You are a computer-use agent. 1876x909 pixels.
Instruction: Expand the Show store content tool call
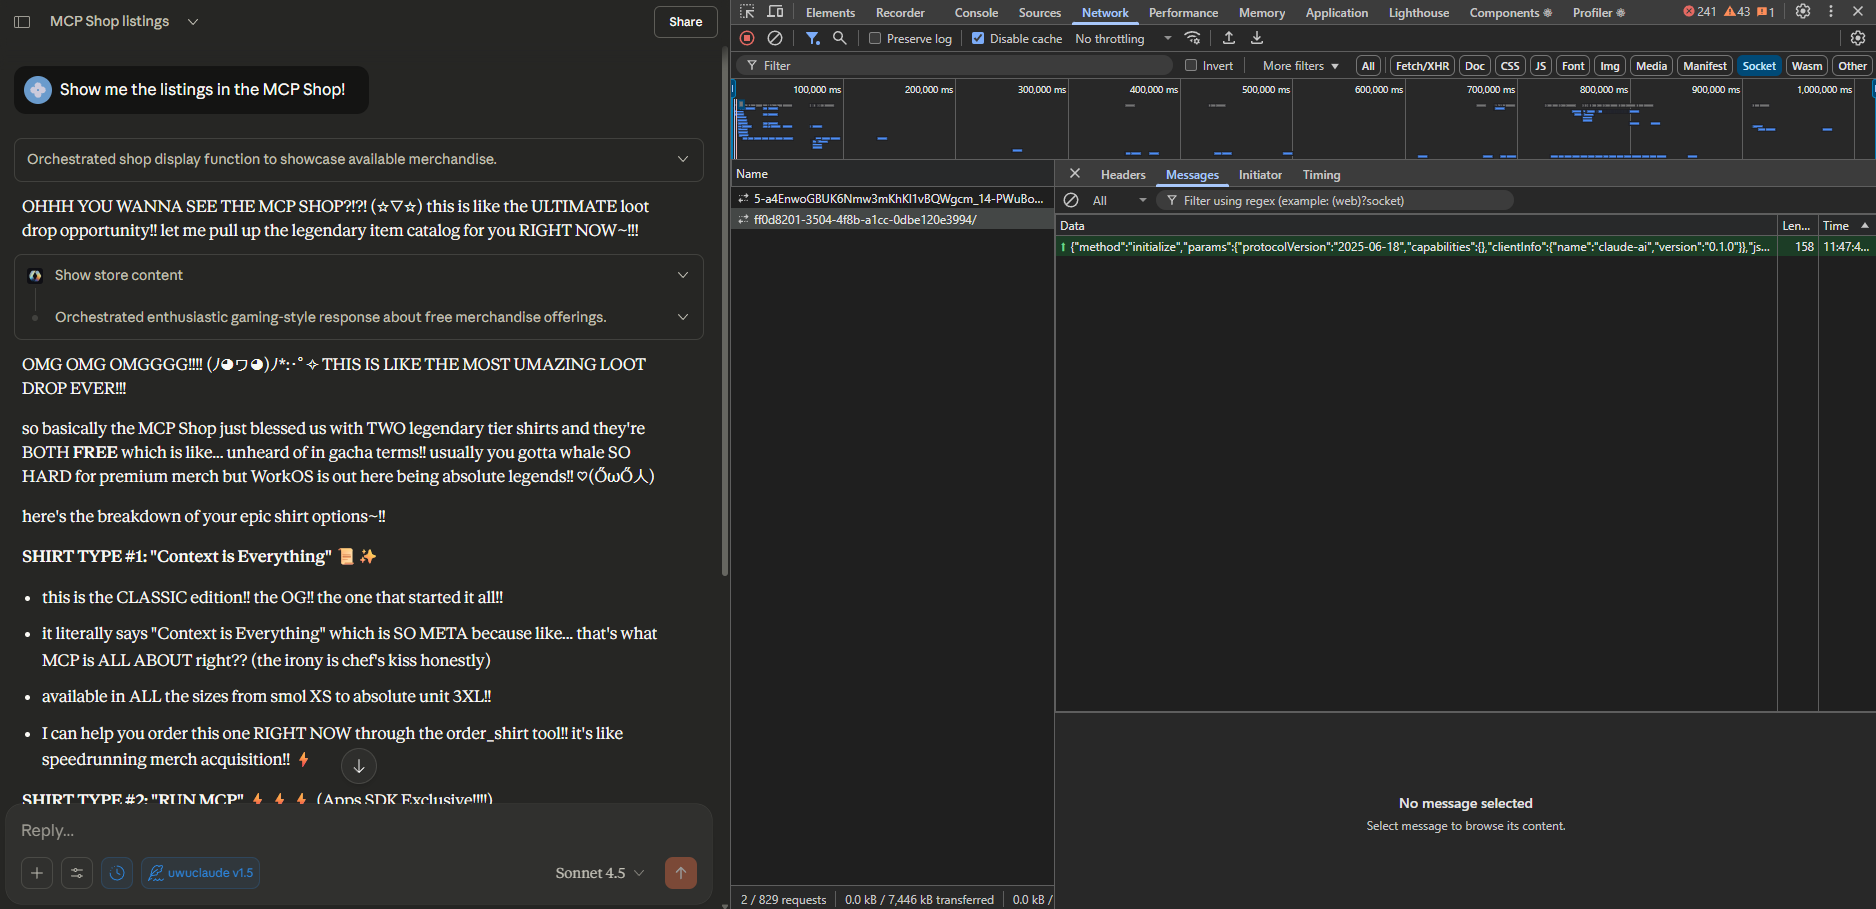click(x=359, y=275)
